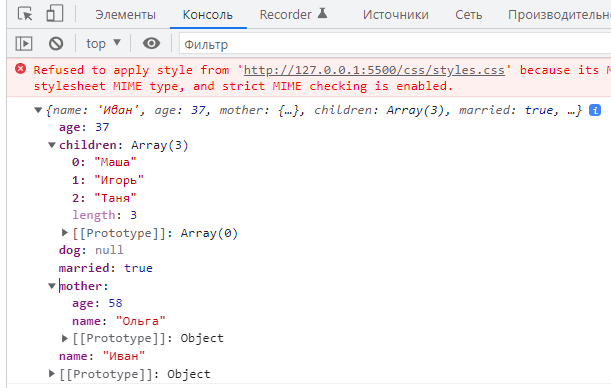Select the array item 1: "Игорь"

click(108, 180)
